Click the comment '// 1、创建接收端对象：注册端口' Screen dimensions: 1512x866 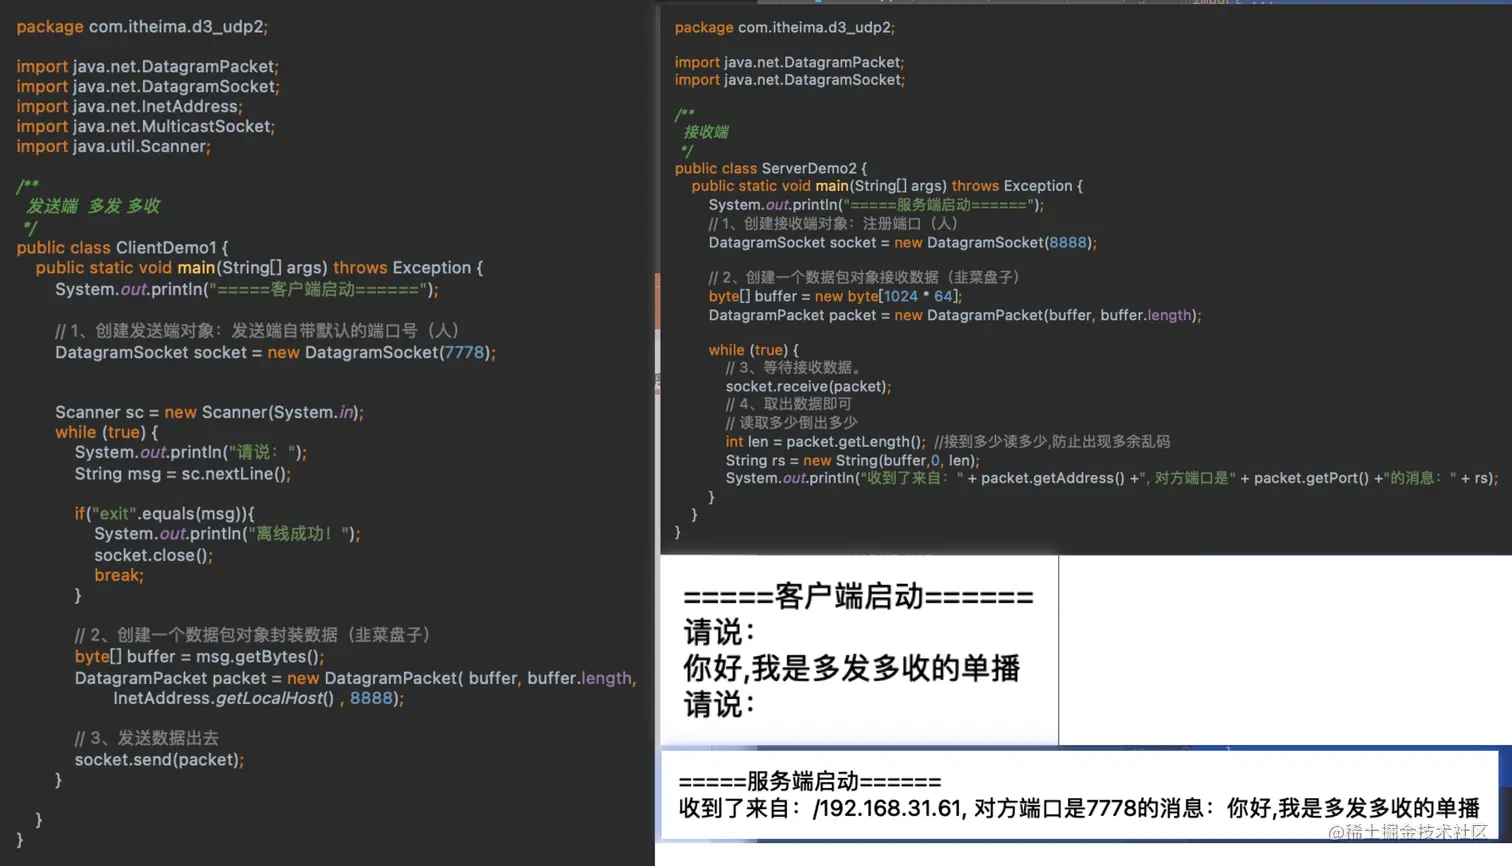833,223
